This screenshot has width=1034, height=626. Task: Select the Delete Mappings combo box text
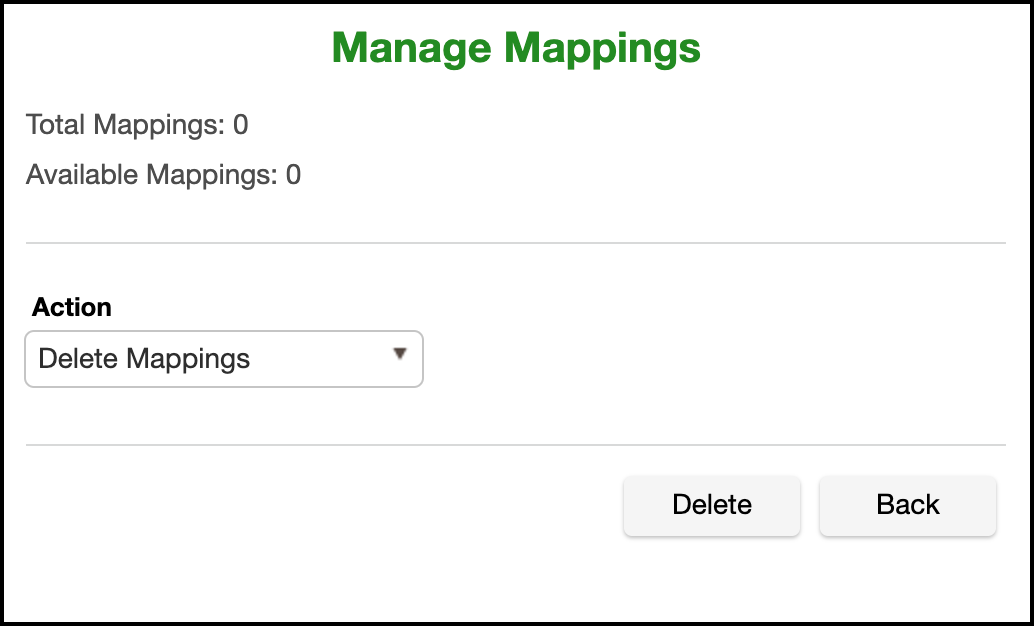(144, 359)
